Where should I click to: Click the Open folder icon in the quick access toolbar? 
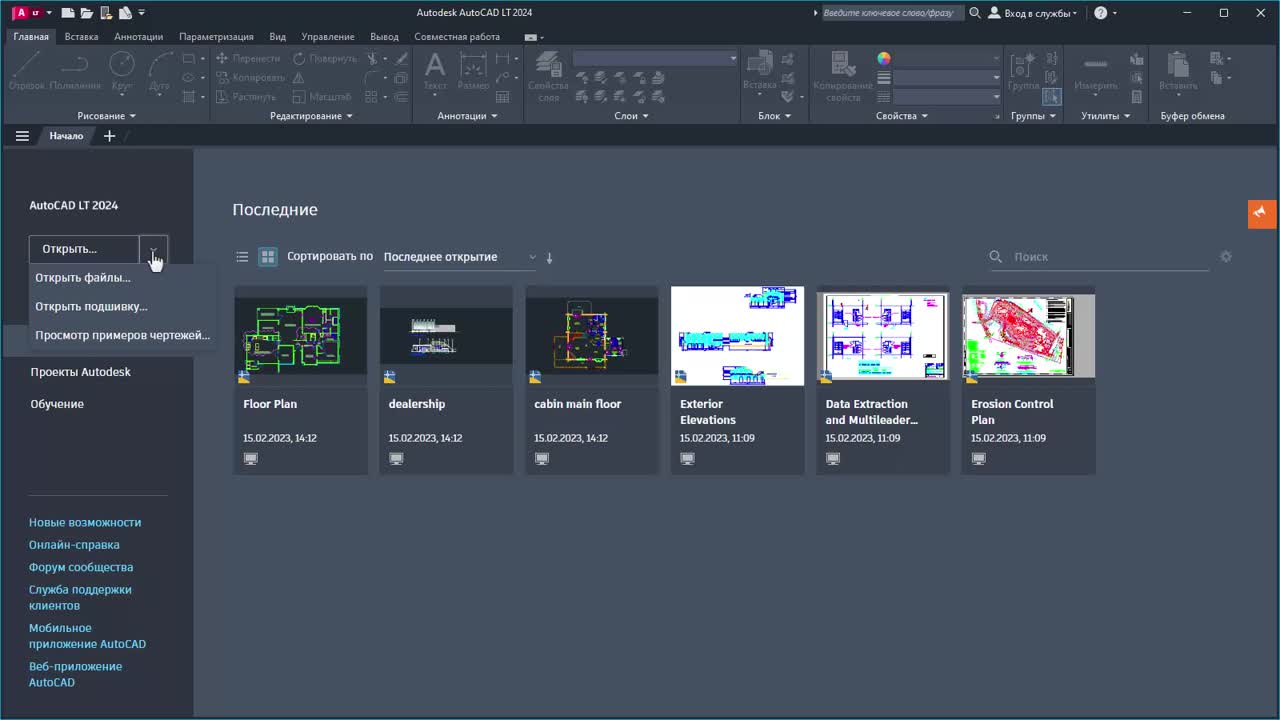click(87, 13)
